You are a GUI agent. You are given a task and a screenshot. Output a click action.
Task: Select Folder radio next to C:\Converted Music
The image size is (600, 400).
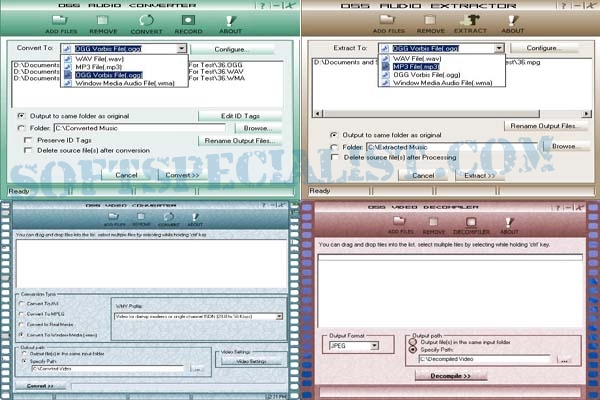point(21,128)
